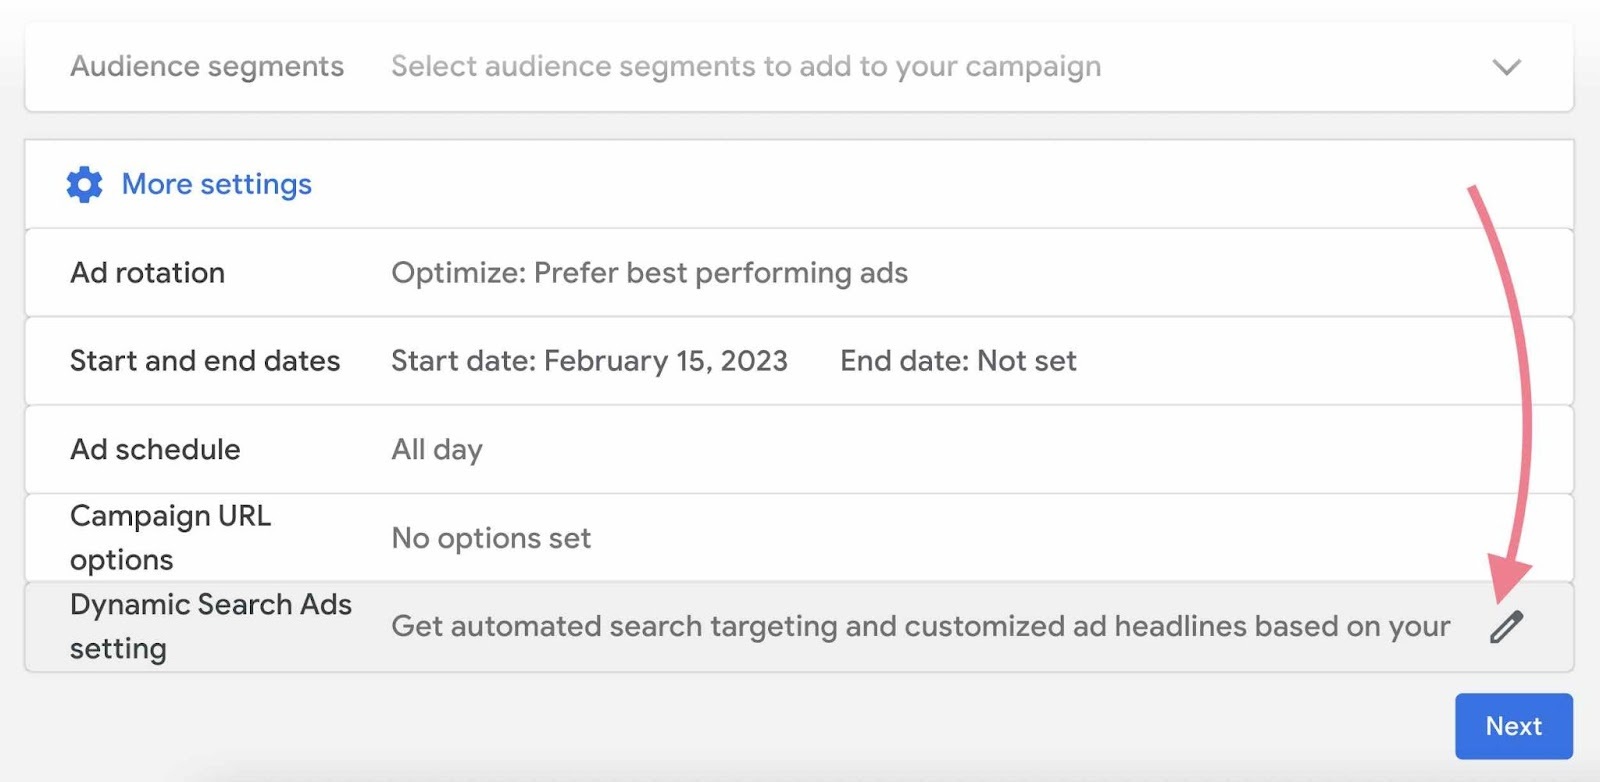Select the Start date February 15 2023 value
Screen dimensions: 1600x782
(589, 361)
